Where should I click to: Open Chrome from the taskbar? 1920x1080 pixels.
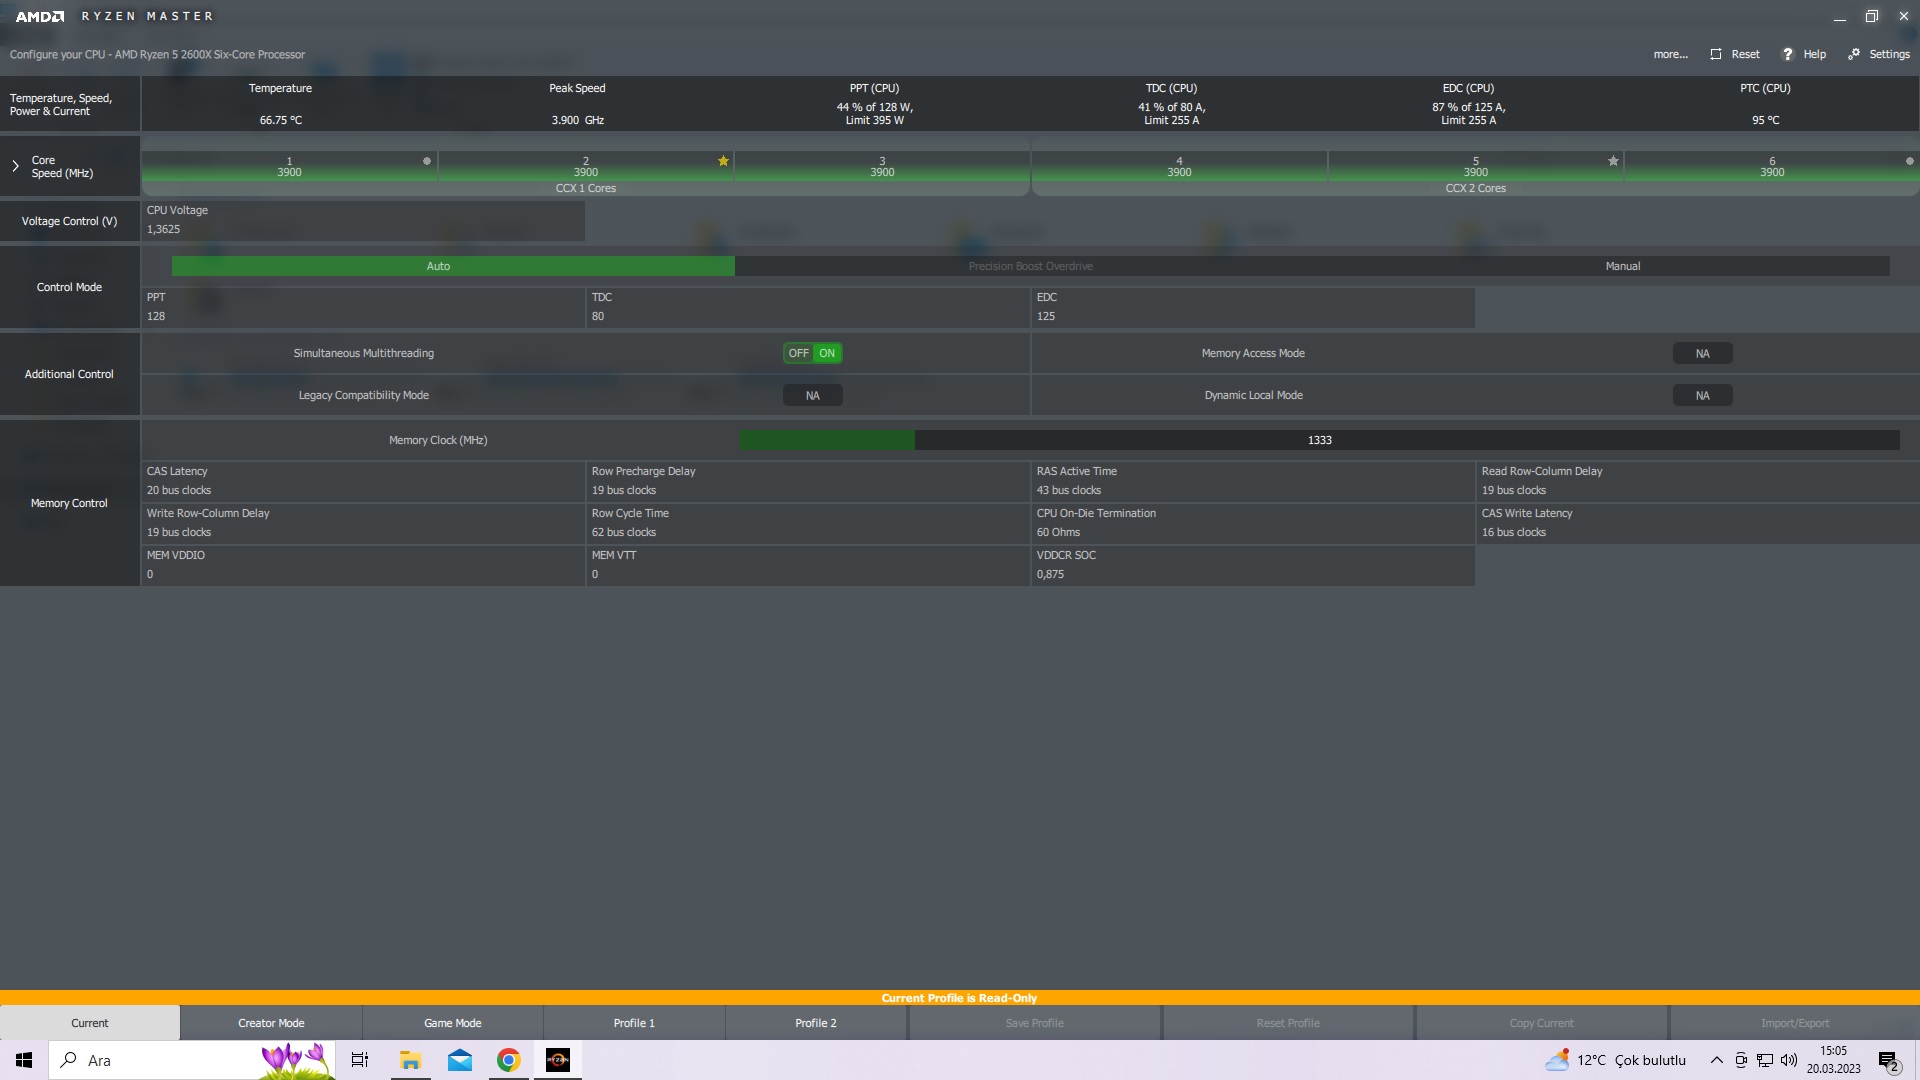(508, 1060)
